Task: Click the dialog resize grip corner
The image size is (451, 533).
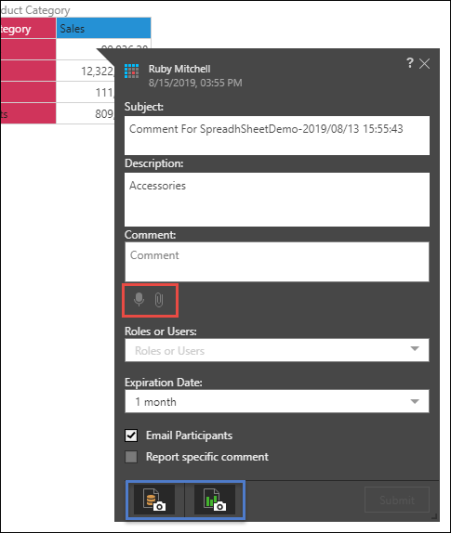Action: 434,516
